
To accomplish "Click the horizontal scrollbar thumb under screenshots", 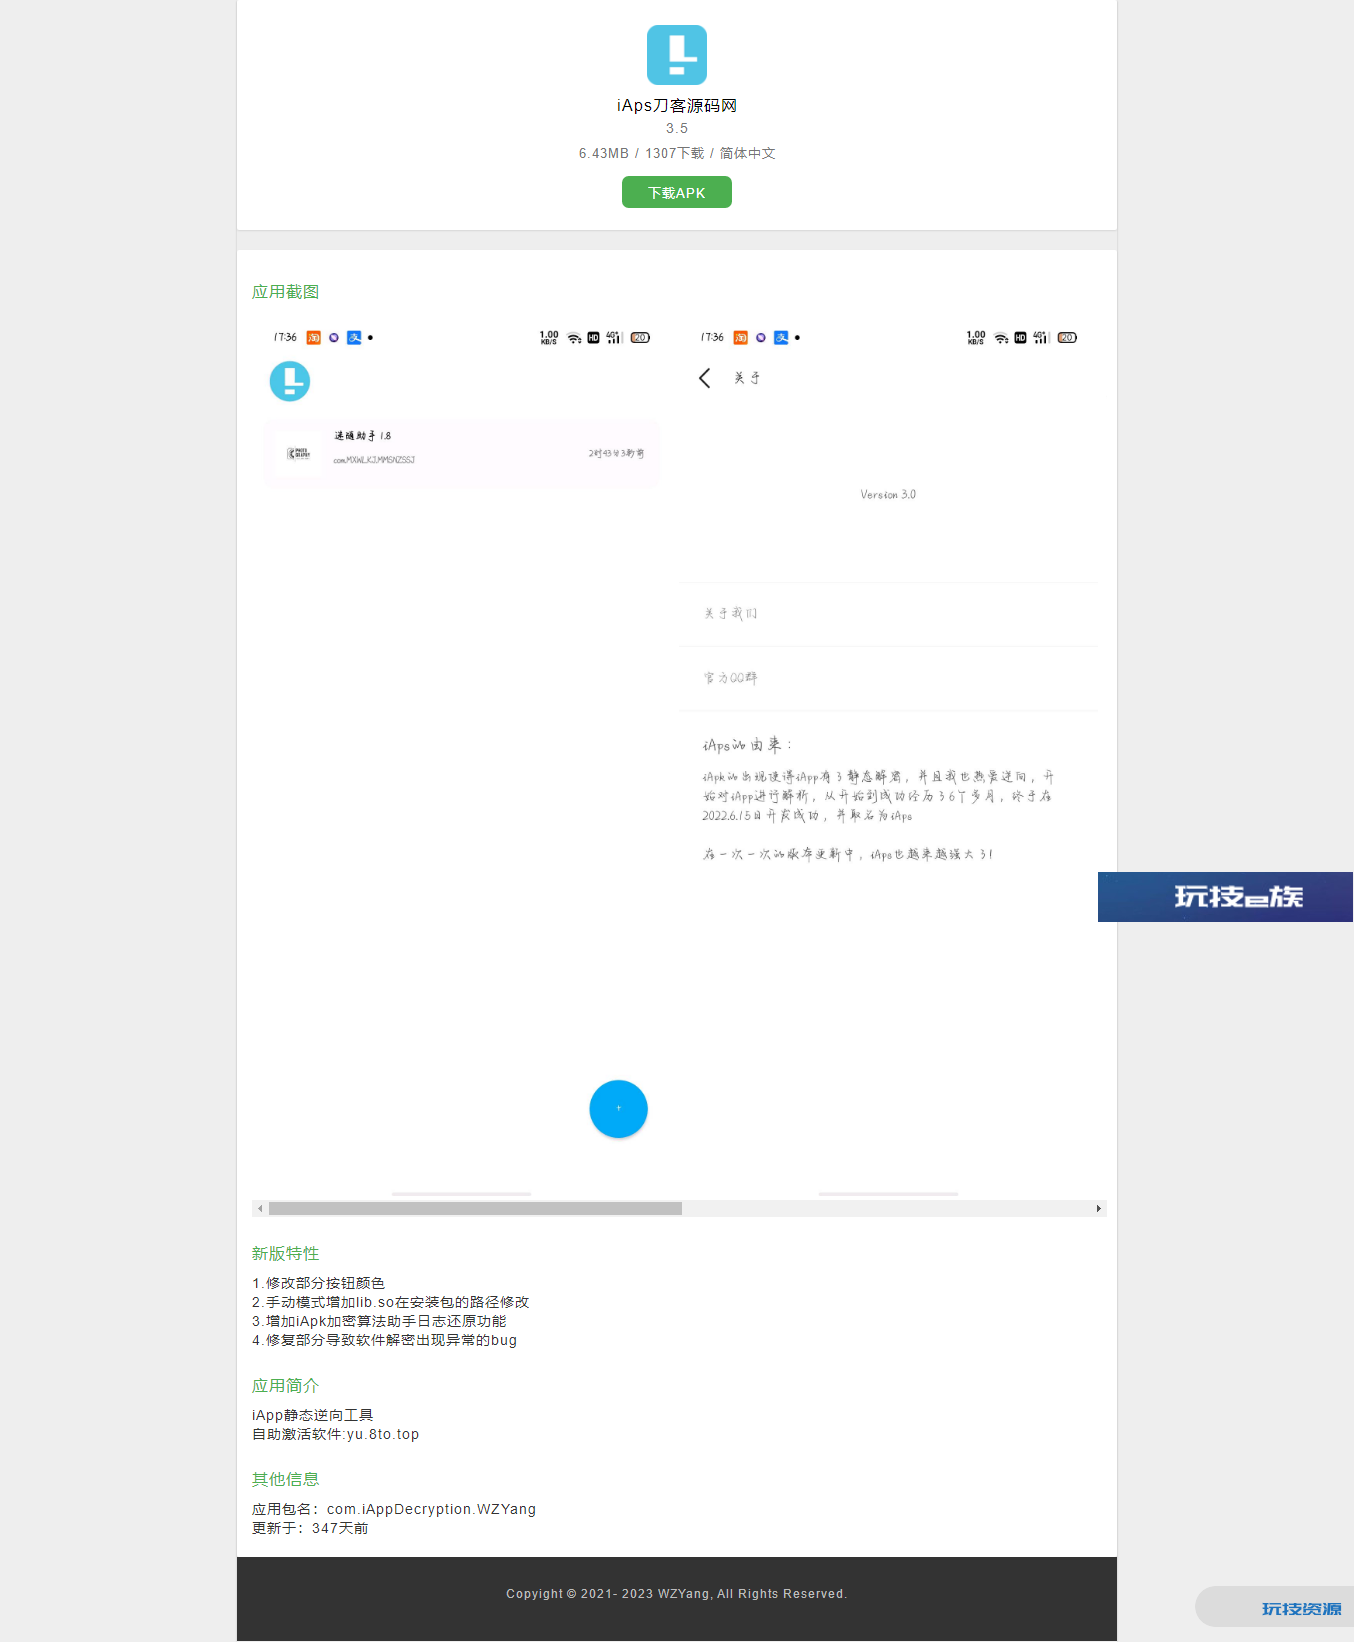I will (475, 1208).
